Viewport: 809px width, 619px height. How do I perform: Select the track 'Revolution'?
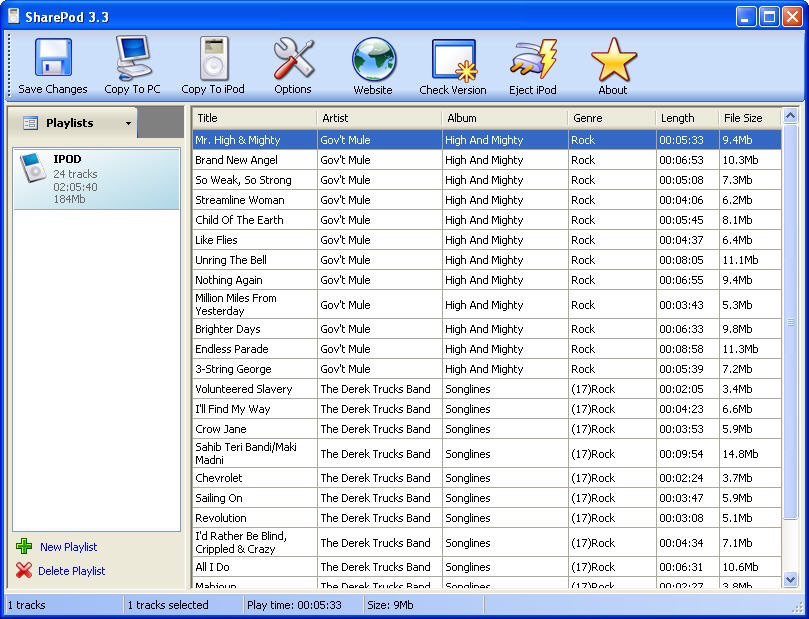click(x=487, y=518)
